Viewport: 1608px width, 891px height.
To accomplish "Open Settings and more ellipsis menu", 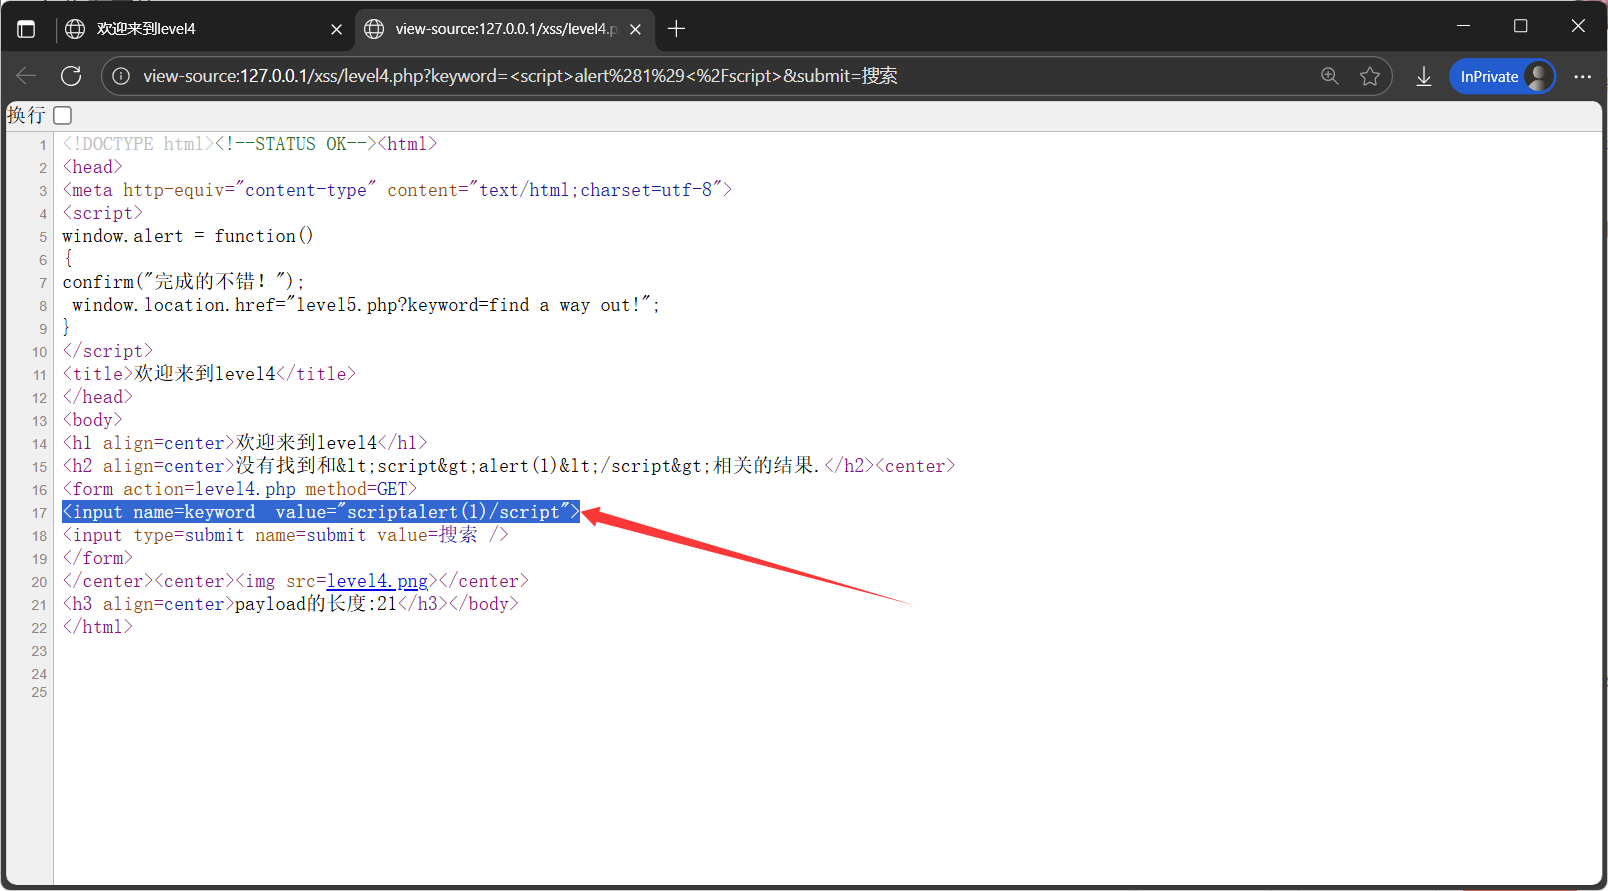I will point(1582,76).
